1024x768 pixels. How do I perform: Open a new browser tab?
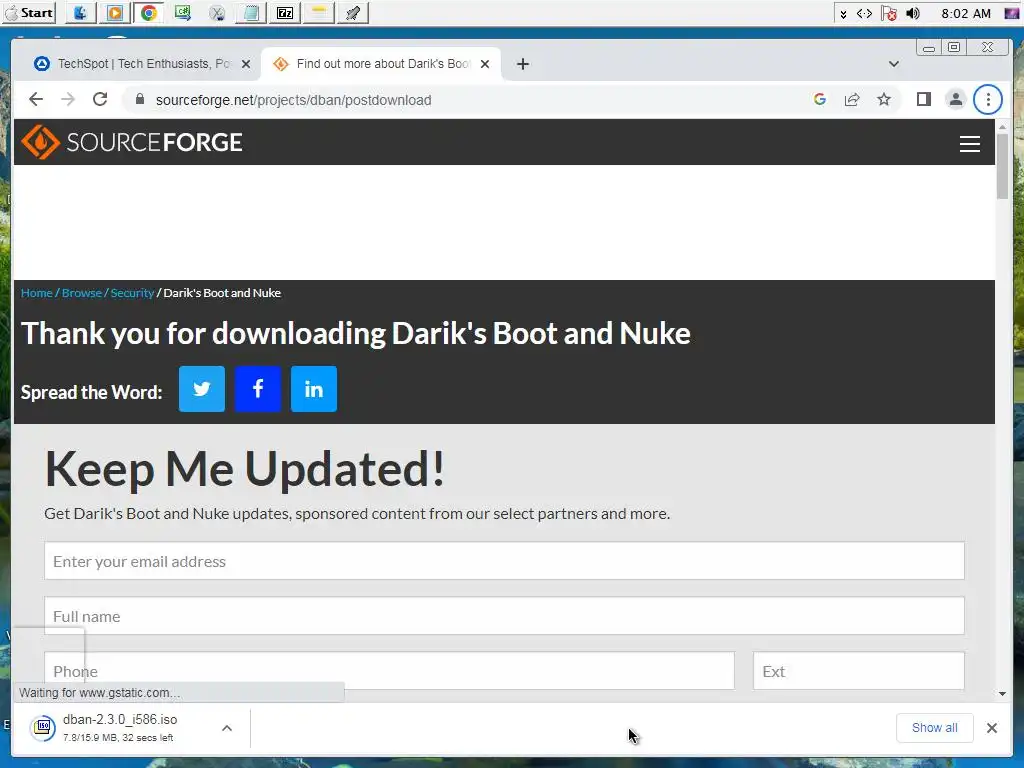[522, 64]
